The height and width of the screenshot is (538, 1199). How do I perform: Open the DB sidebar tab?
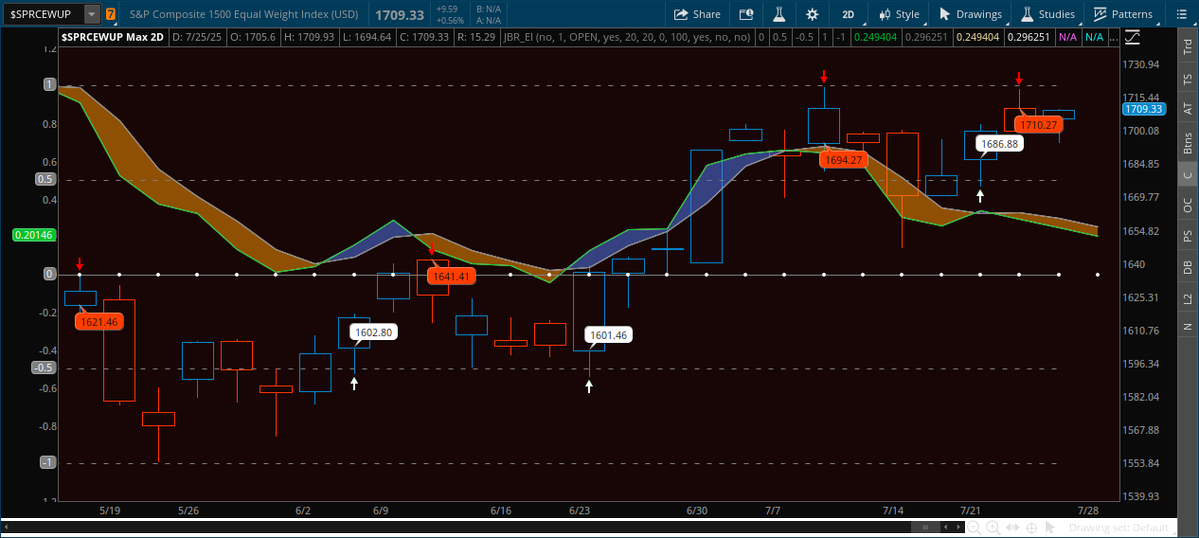(1188, 267)
